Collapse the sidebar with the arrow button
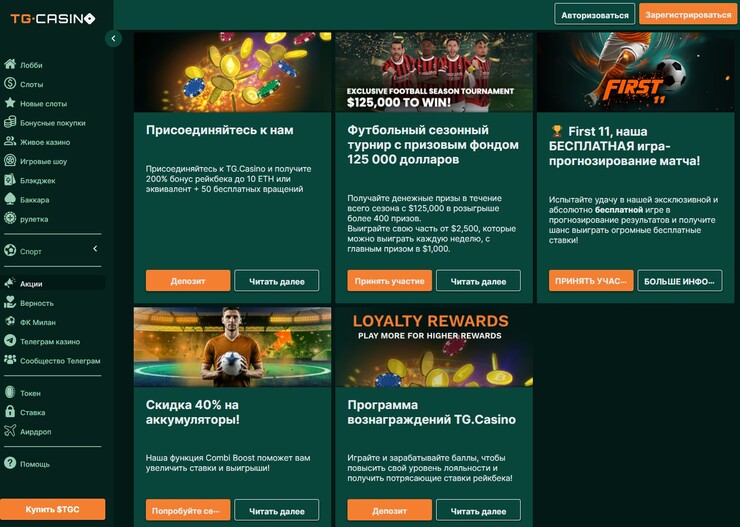The width and height of the screenshot is (740, 527). click(x=113, y=38)
